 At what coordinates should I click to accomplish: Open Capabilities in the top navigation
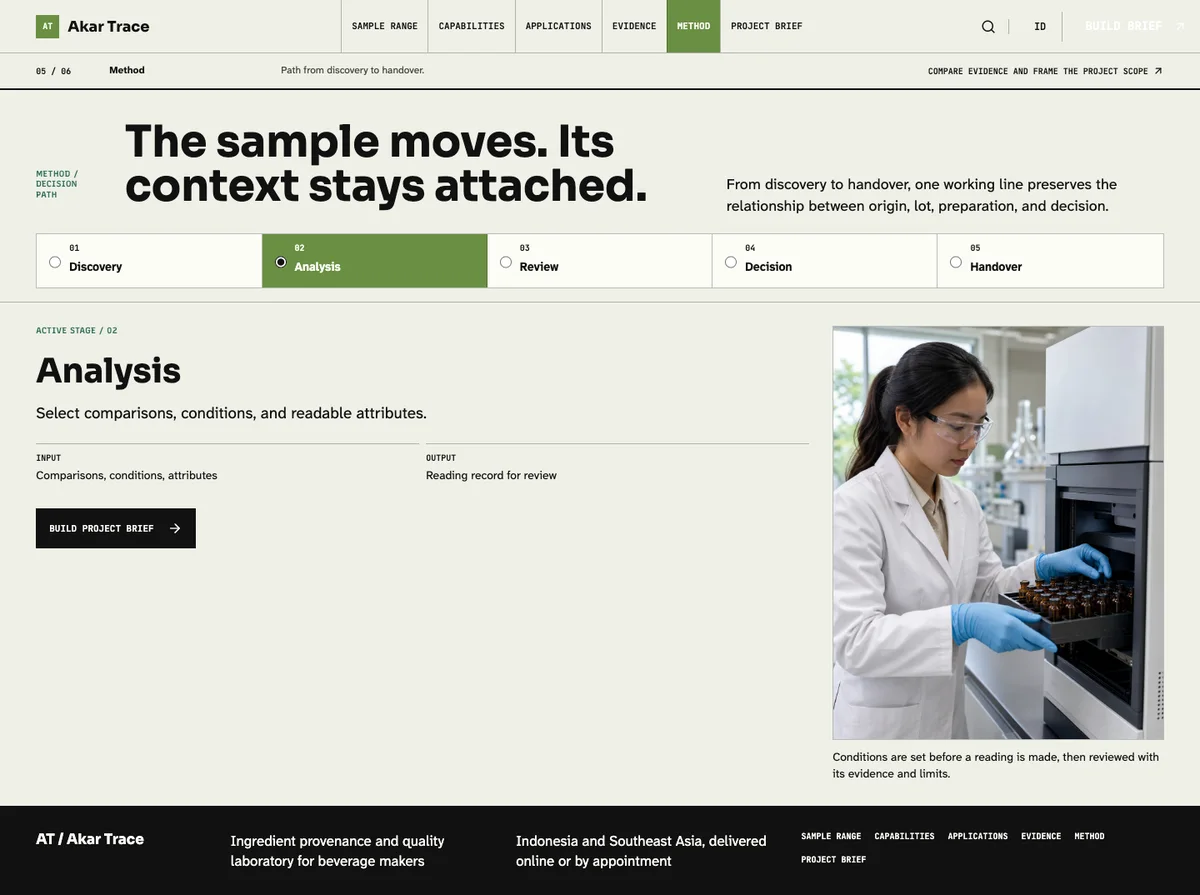click(x=472, y=26)
